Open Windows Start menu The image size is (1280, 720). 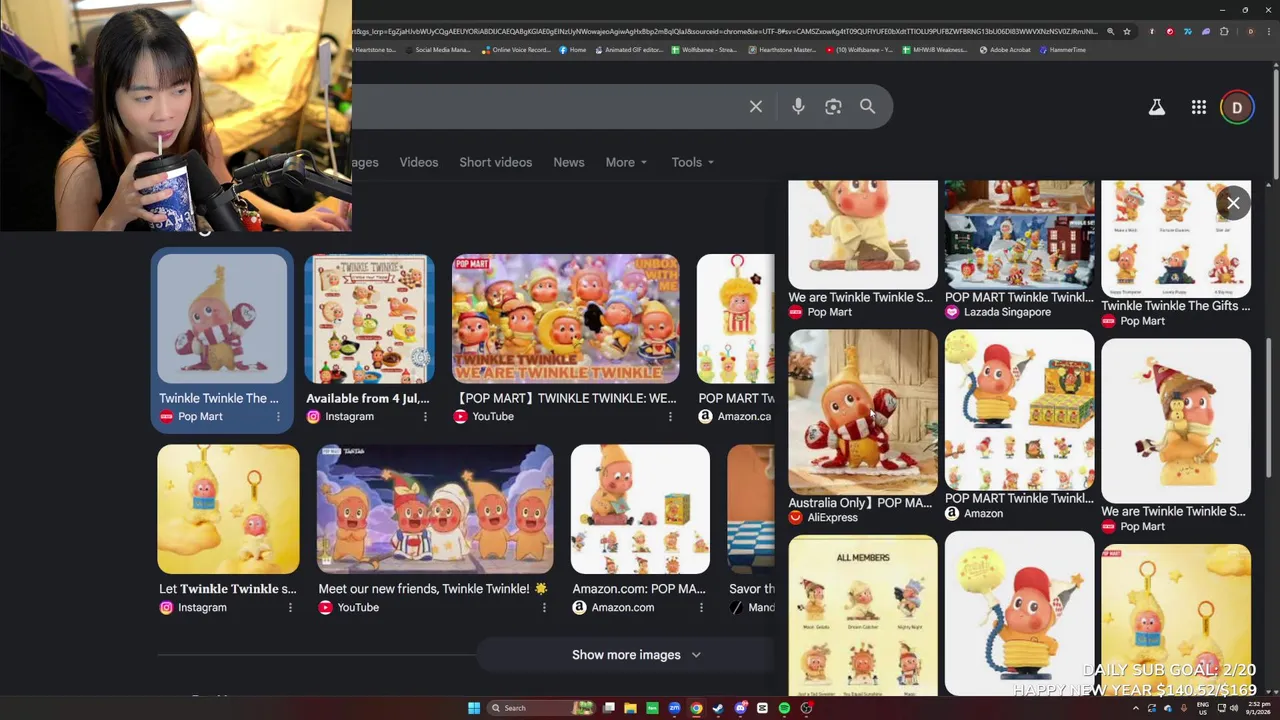[474, 708]
